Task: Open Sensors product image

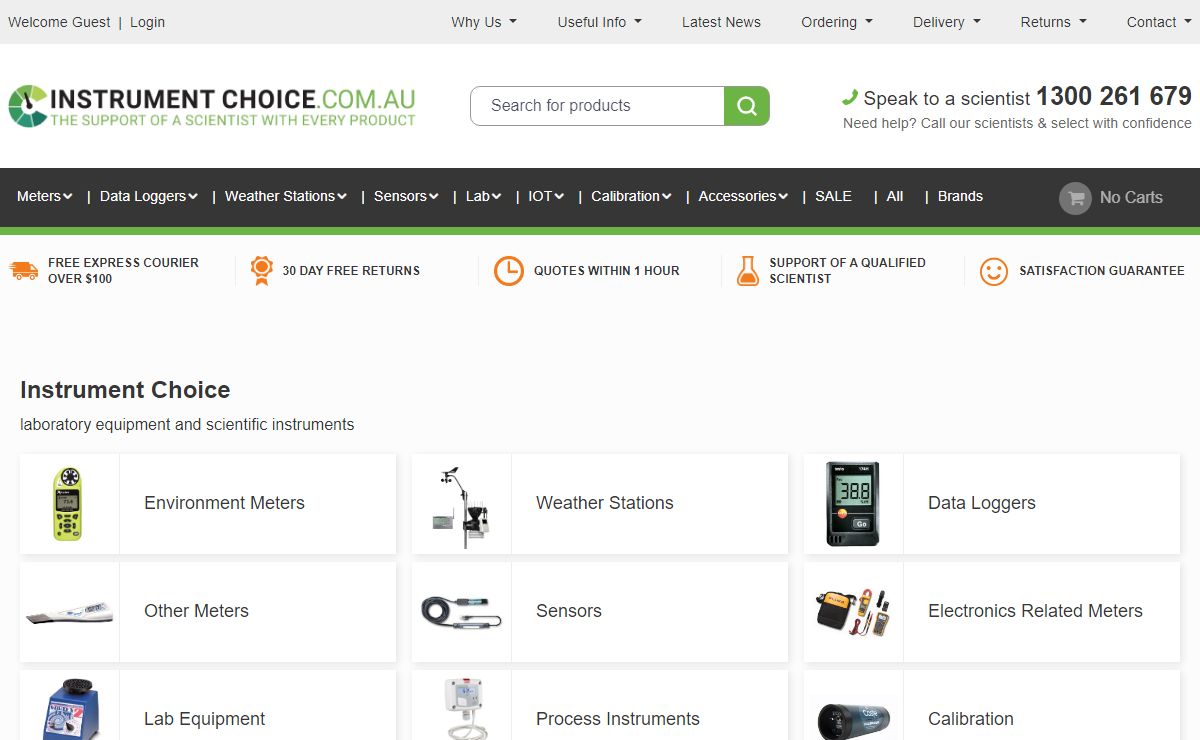Action: click(x=461, y=612)
